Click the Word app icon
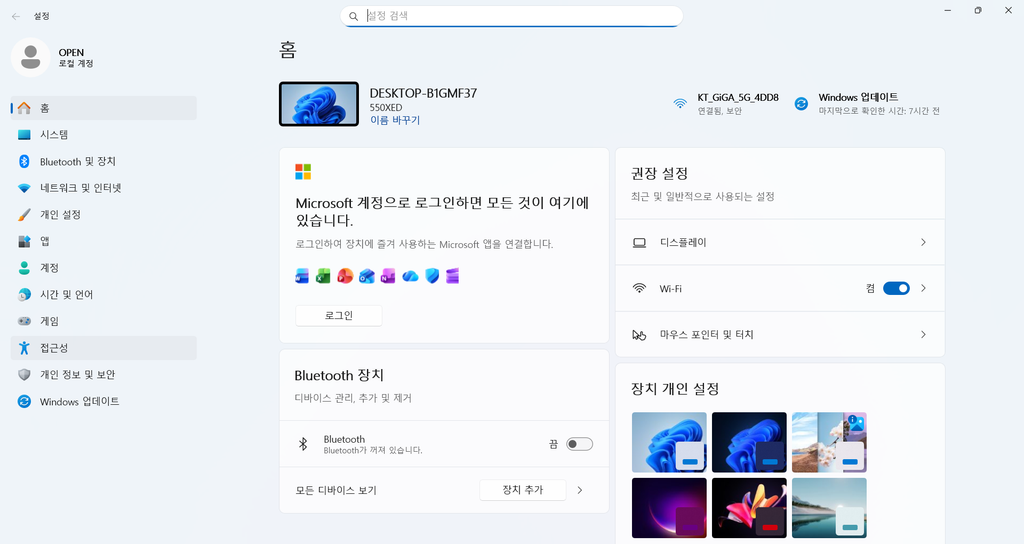The height and width of the screenshot is (544, 1024). (x=302, y=276)
